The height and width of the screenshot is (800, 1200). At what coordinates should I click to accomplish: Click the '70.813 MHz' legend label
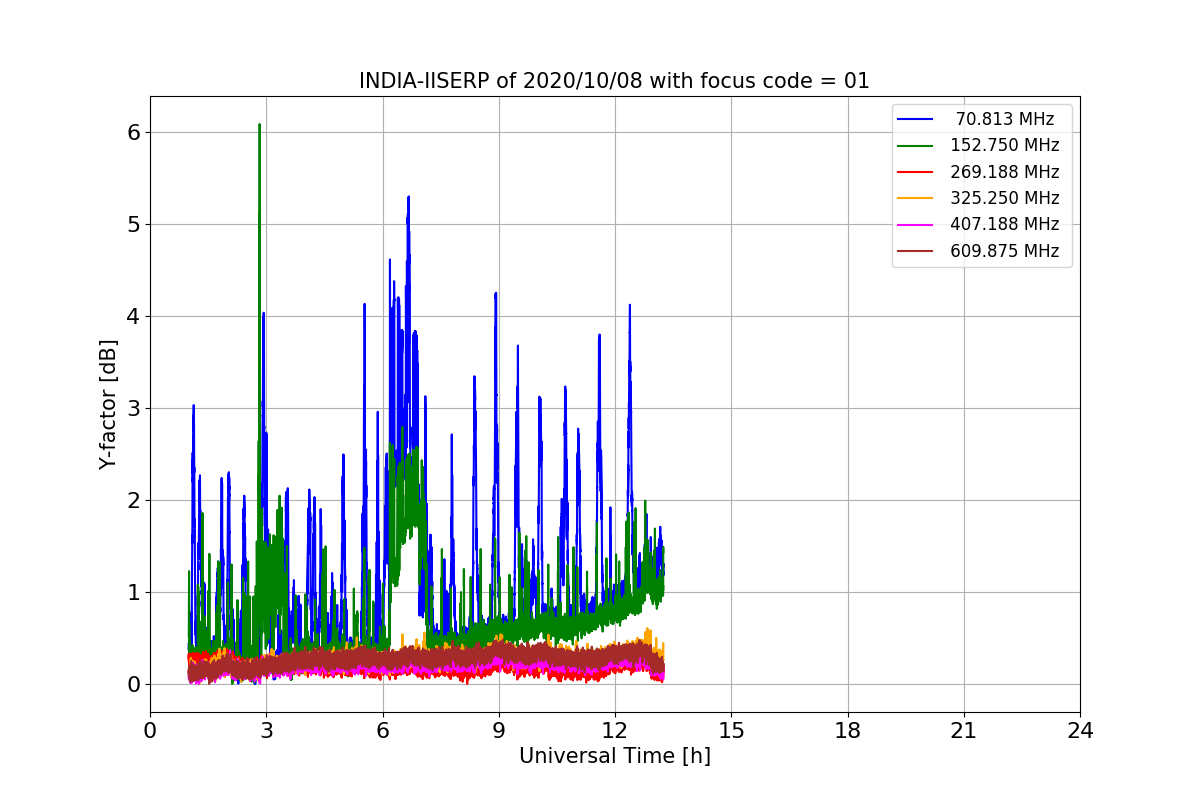pos(1005,119)
